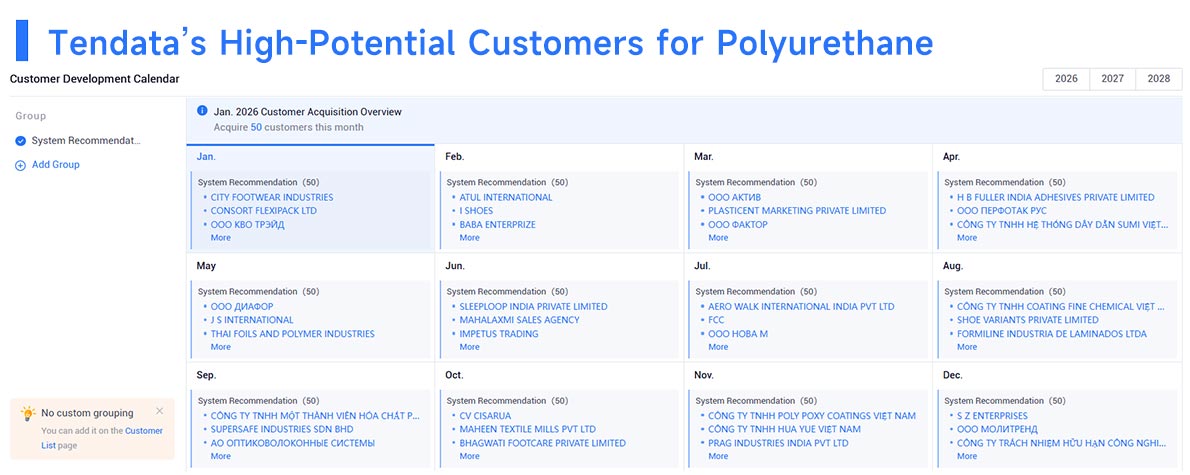The width and height of the screenshot is (1190, 475).
Task: Open CITY FOOTWEAR INDUSTRIES customer
Action: (x=272, y=197)
